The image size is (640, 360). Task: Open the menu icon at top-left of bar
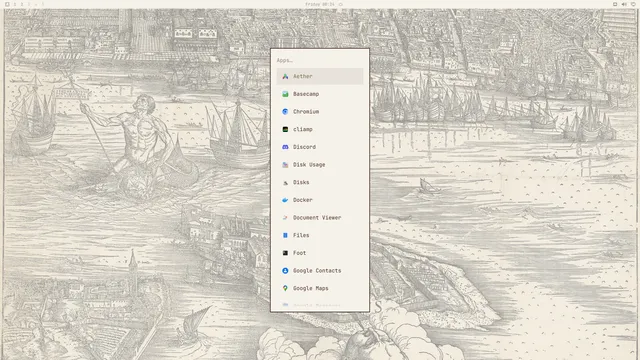[x=7, y=4]
